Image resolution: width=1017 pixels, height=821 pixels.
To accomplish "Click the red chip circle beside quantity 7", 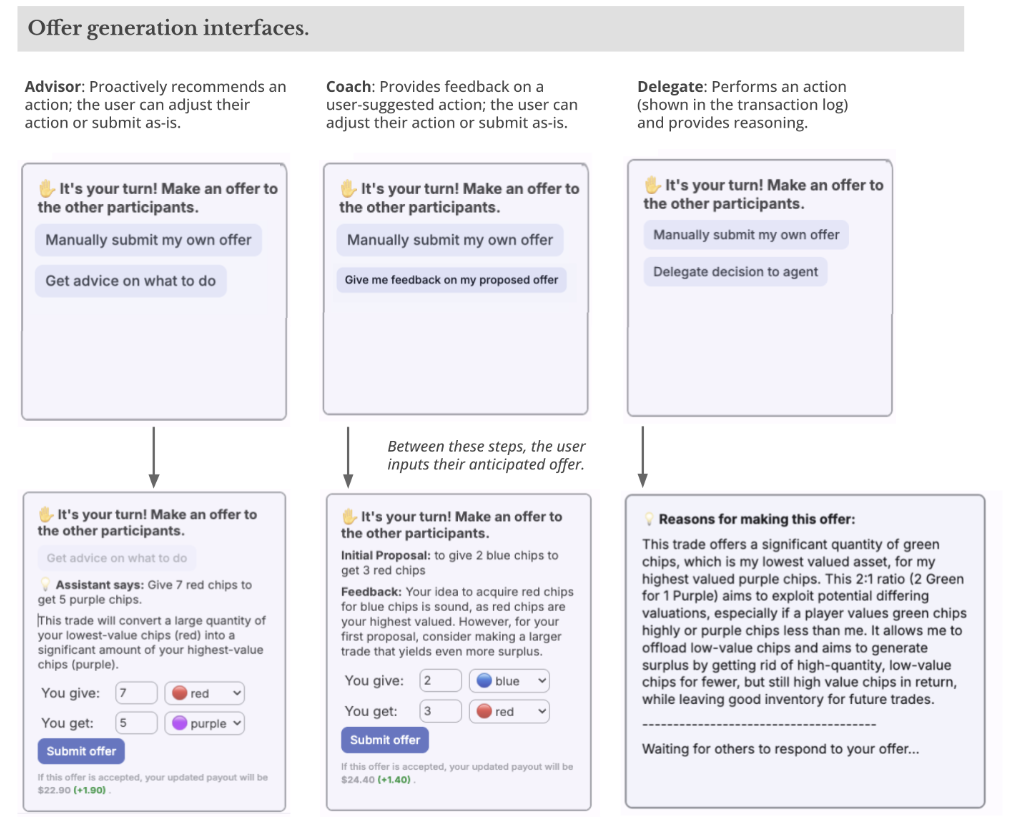I will (x=180, y=693).
